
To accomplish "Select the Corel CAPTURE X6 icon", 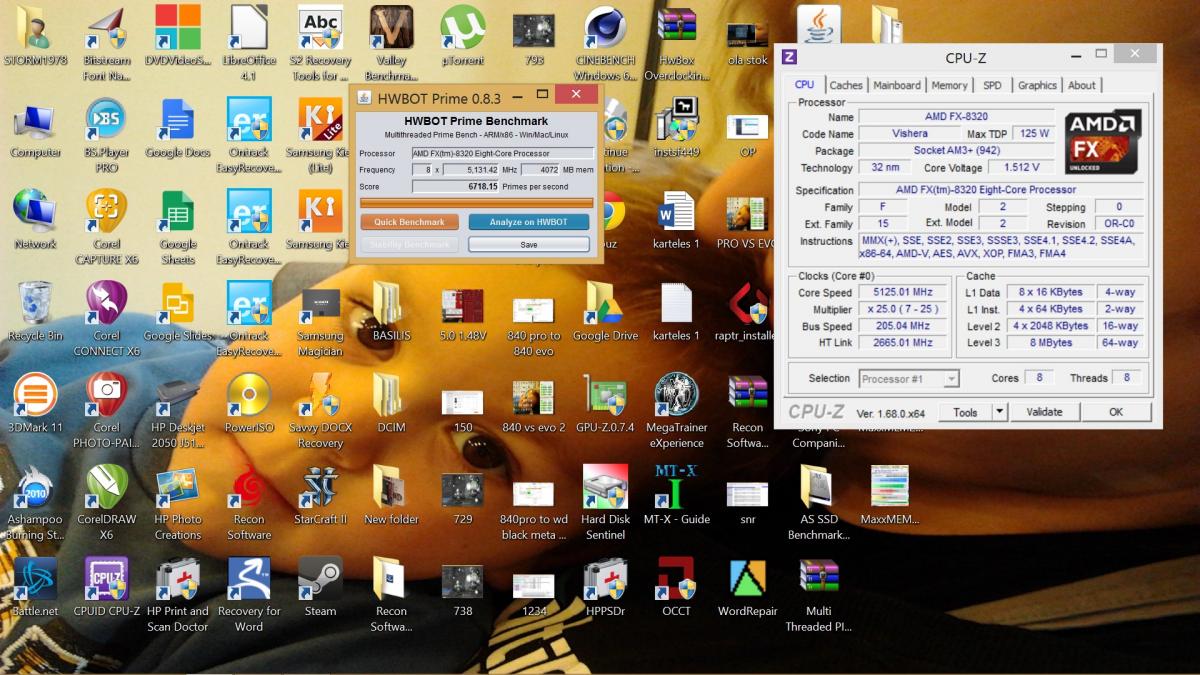I will [106, 212].
